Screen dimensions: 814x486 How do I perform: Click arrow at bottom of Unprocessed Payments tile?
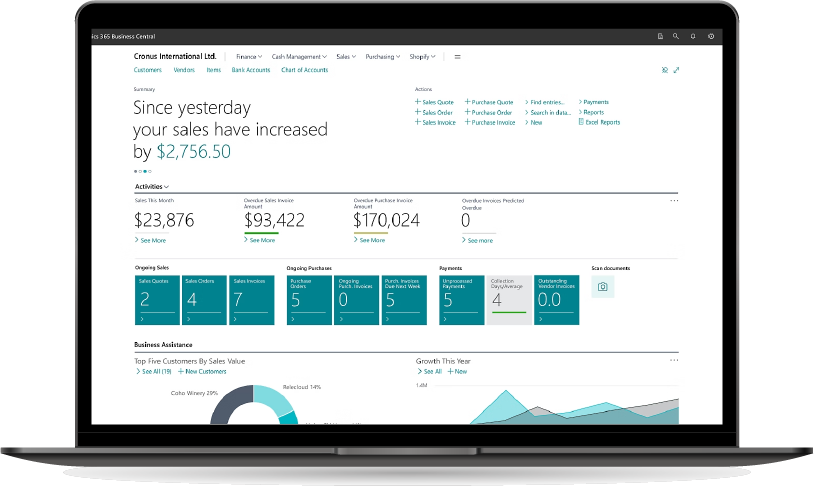click(x=445, y=319)
